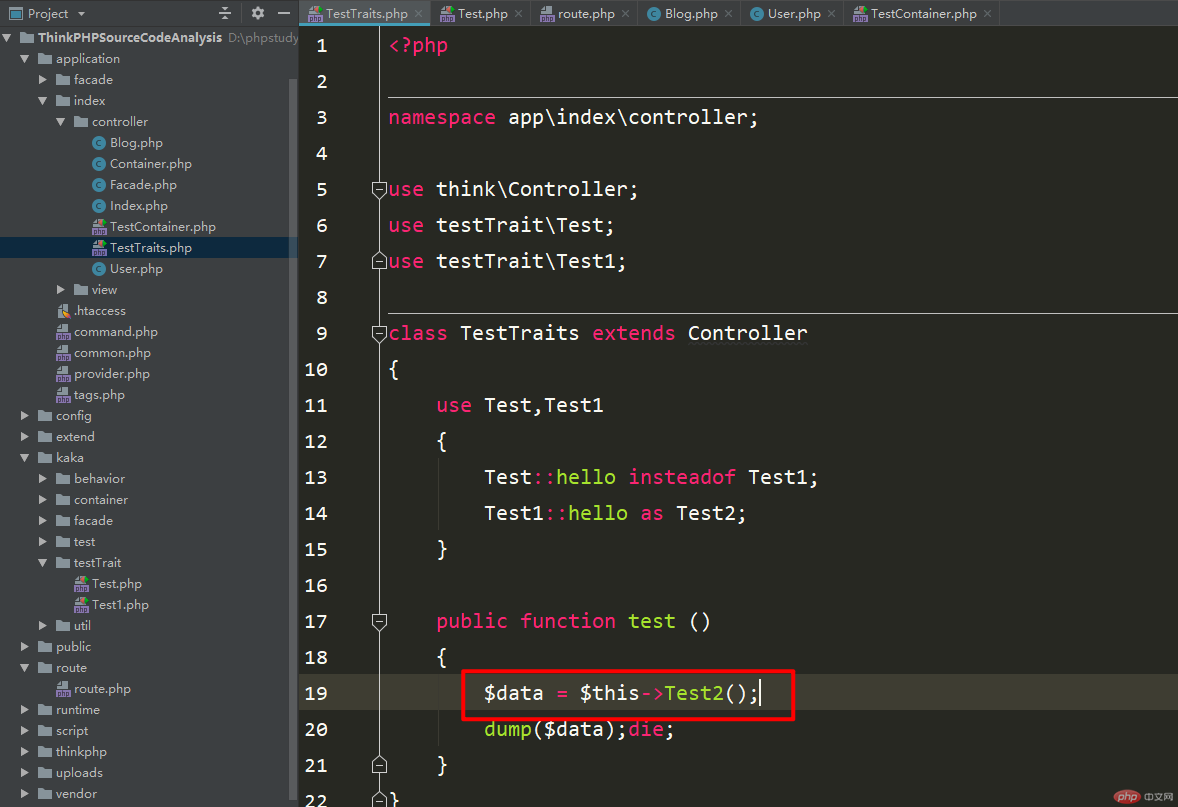The image size is (1178, 807).
Task: Expand the container folder
Action: pyautogui.click(x=43, y=500)
